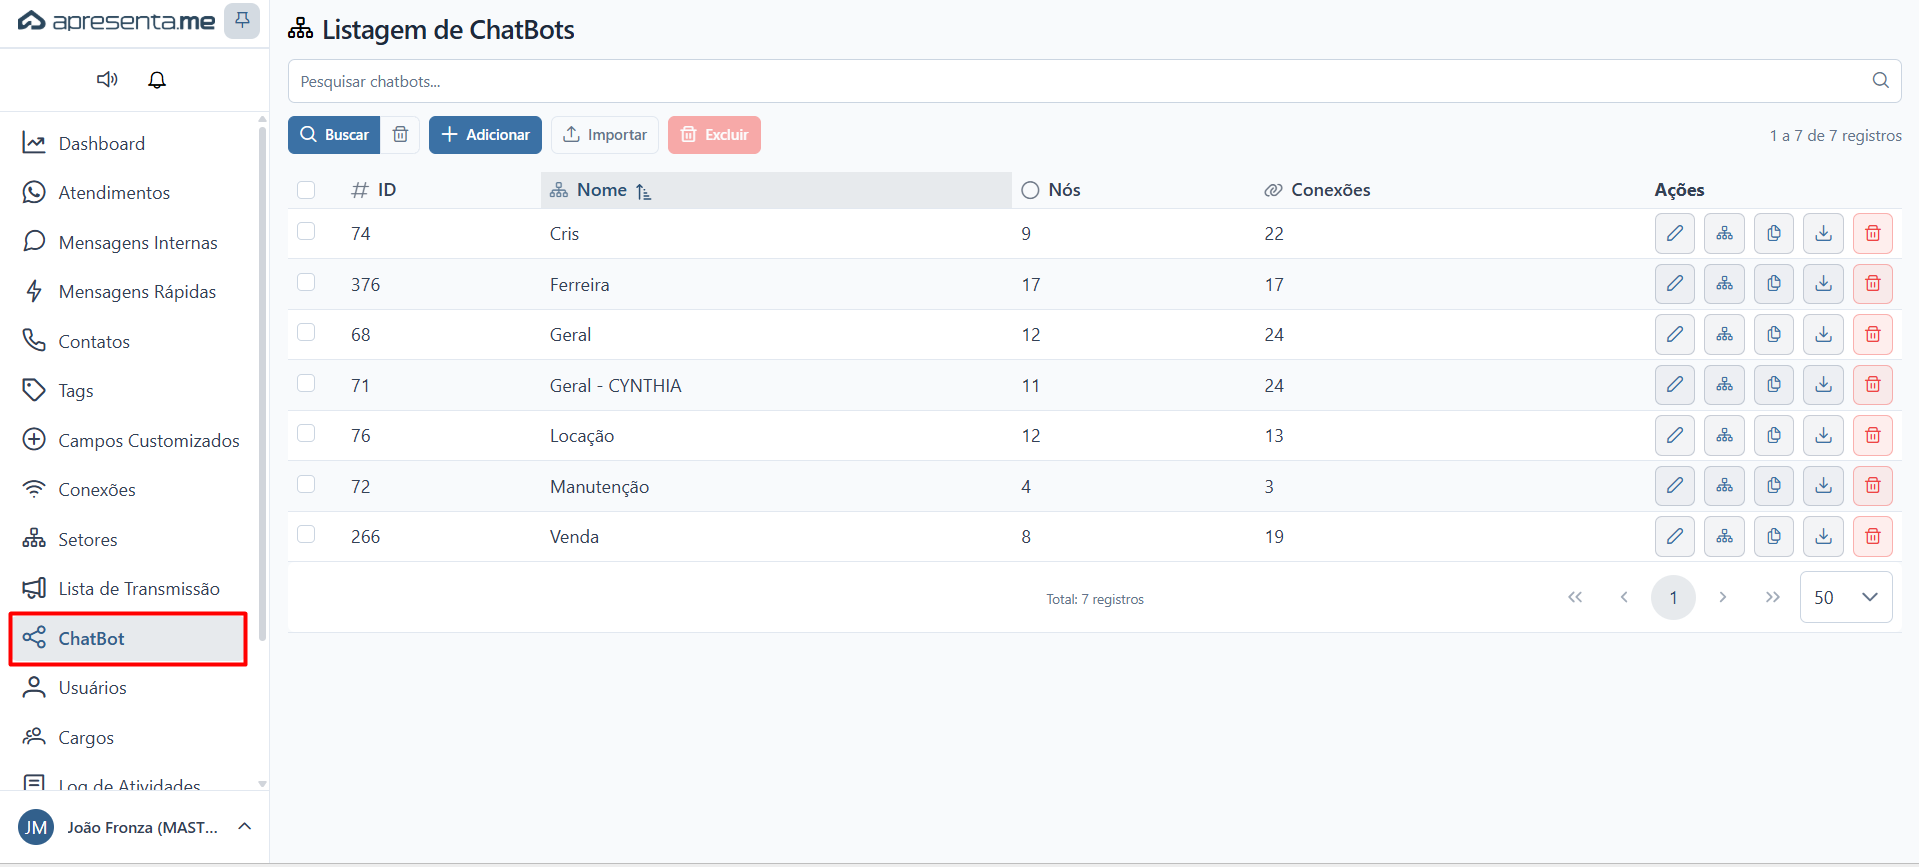Sort the table by Nome column
Viewport: 1919px width, 867px height.
pyautogui.click(x=776, y=190)
